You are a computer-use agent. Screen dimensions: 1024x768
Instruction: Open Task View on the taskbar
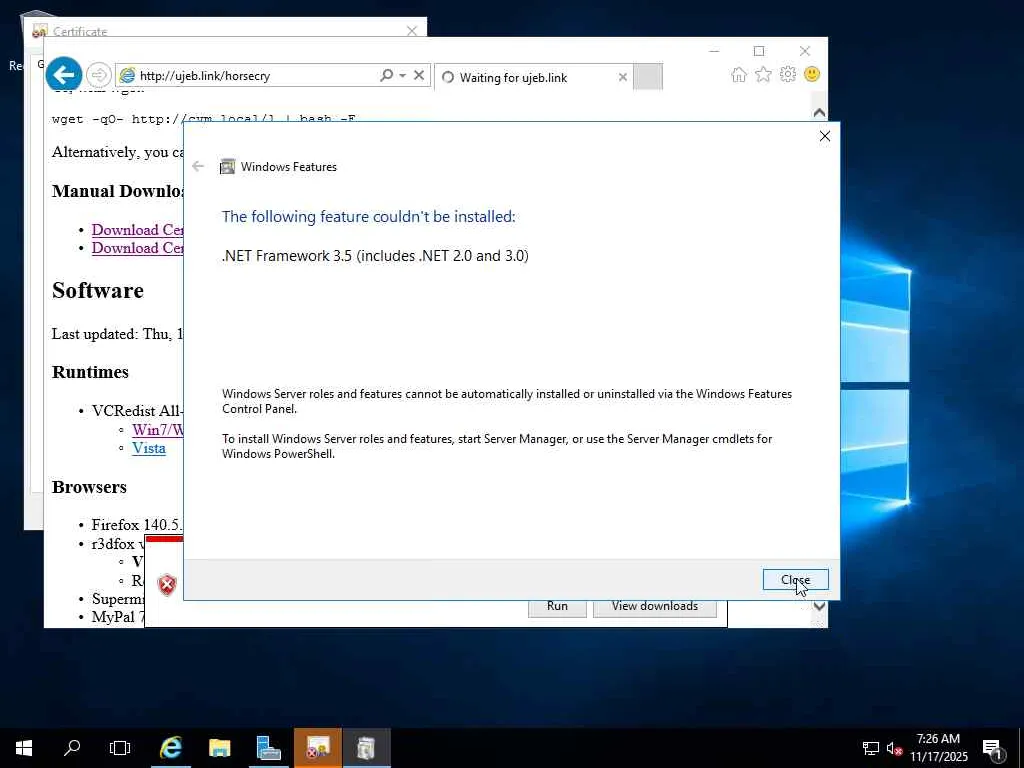click(120, 748)
